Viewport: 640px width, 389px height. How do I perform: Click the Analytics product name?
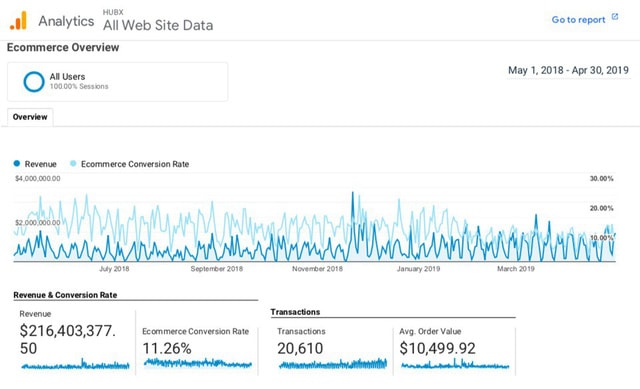66,21
